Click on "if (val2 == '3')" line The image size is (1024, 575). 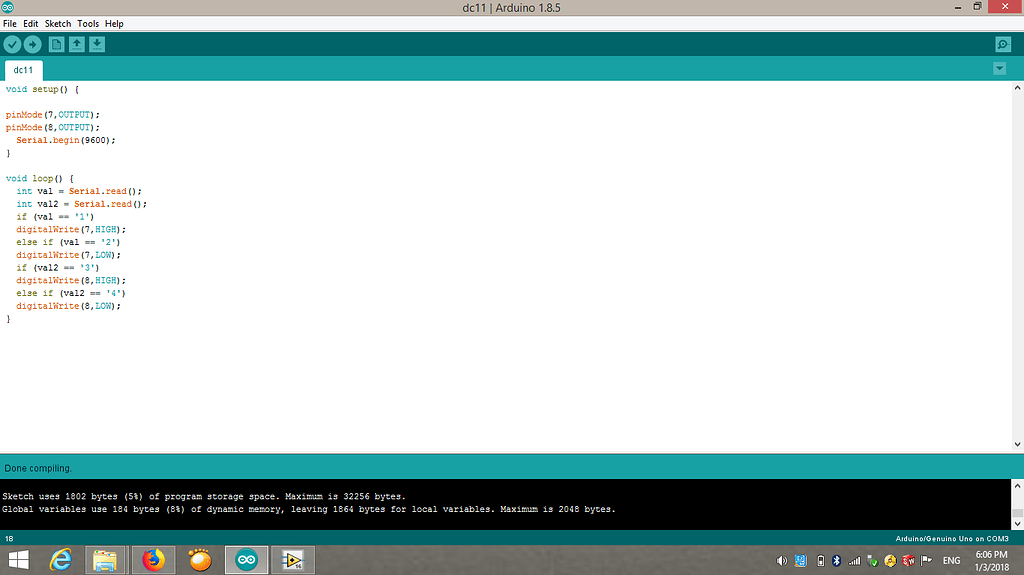tap(58, 268)
